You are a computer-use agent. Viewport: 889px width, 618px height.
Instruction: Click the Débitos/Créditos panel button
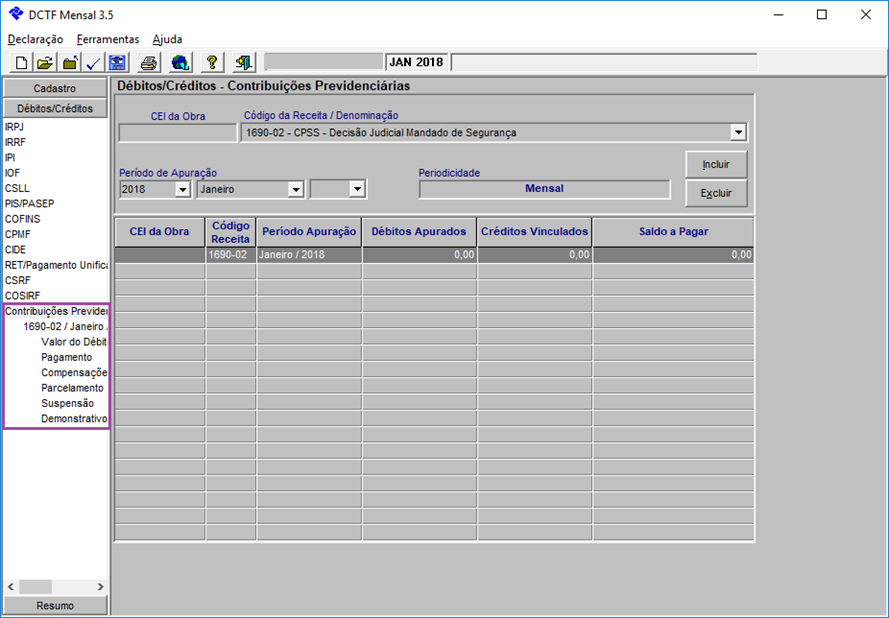55,108
